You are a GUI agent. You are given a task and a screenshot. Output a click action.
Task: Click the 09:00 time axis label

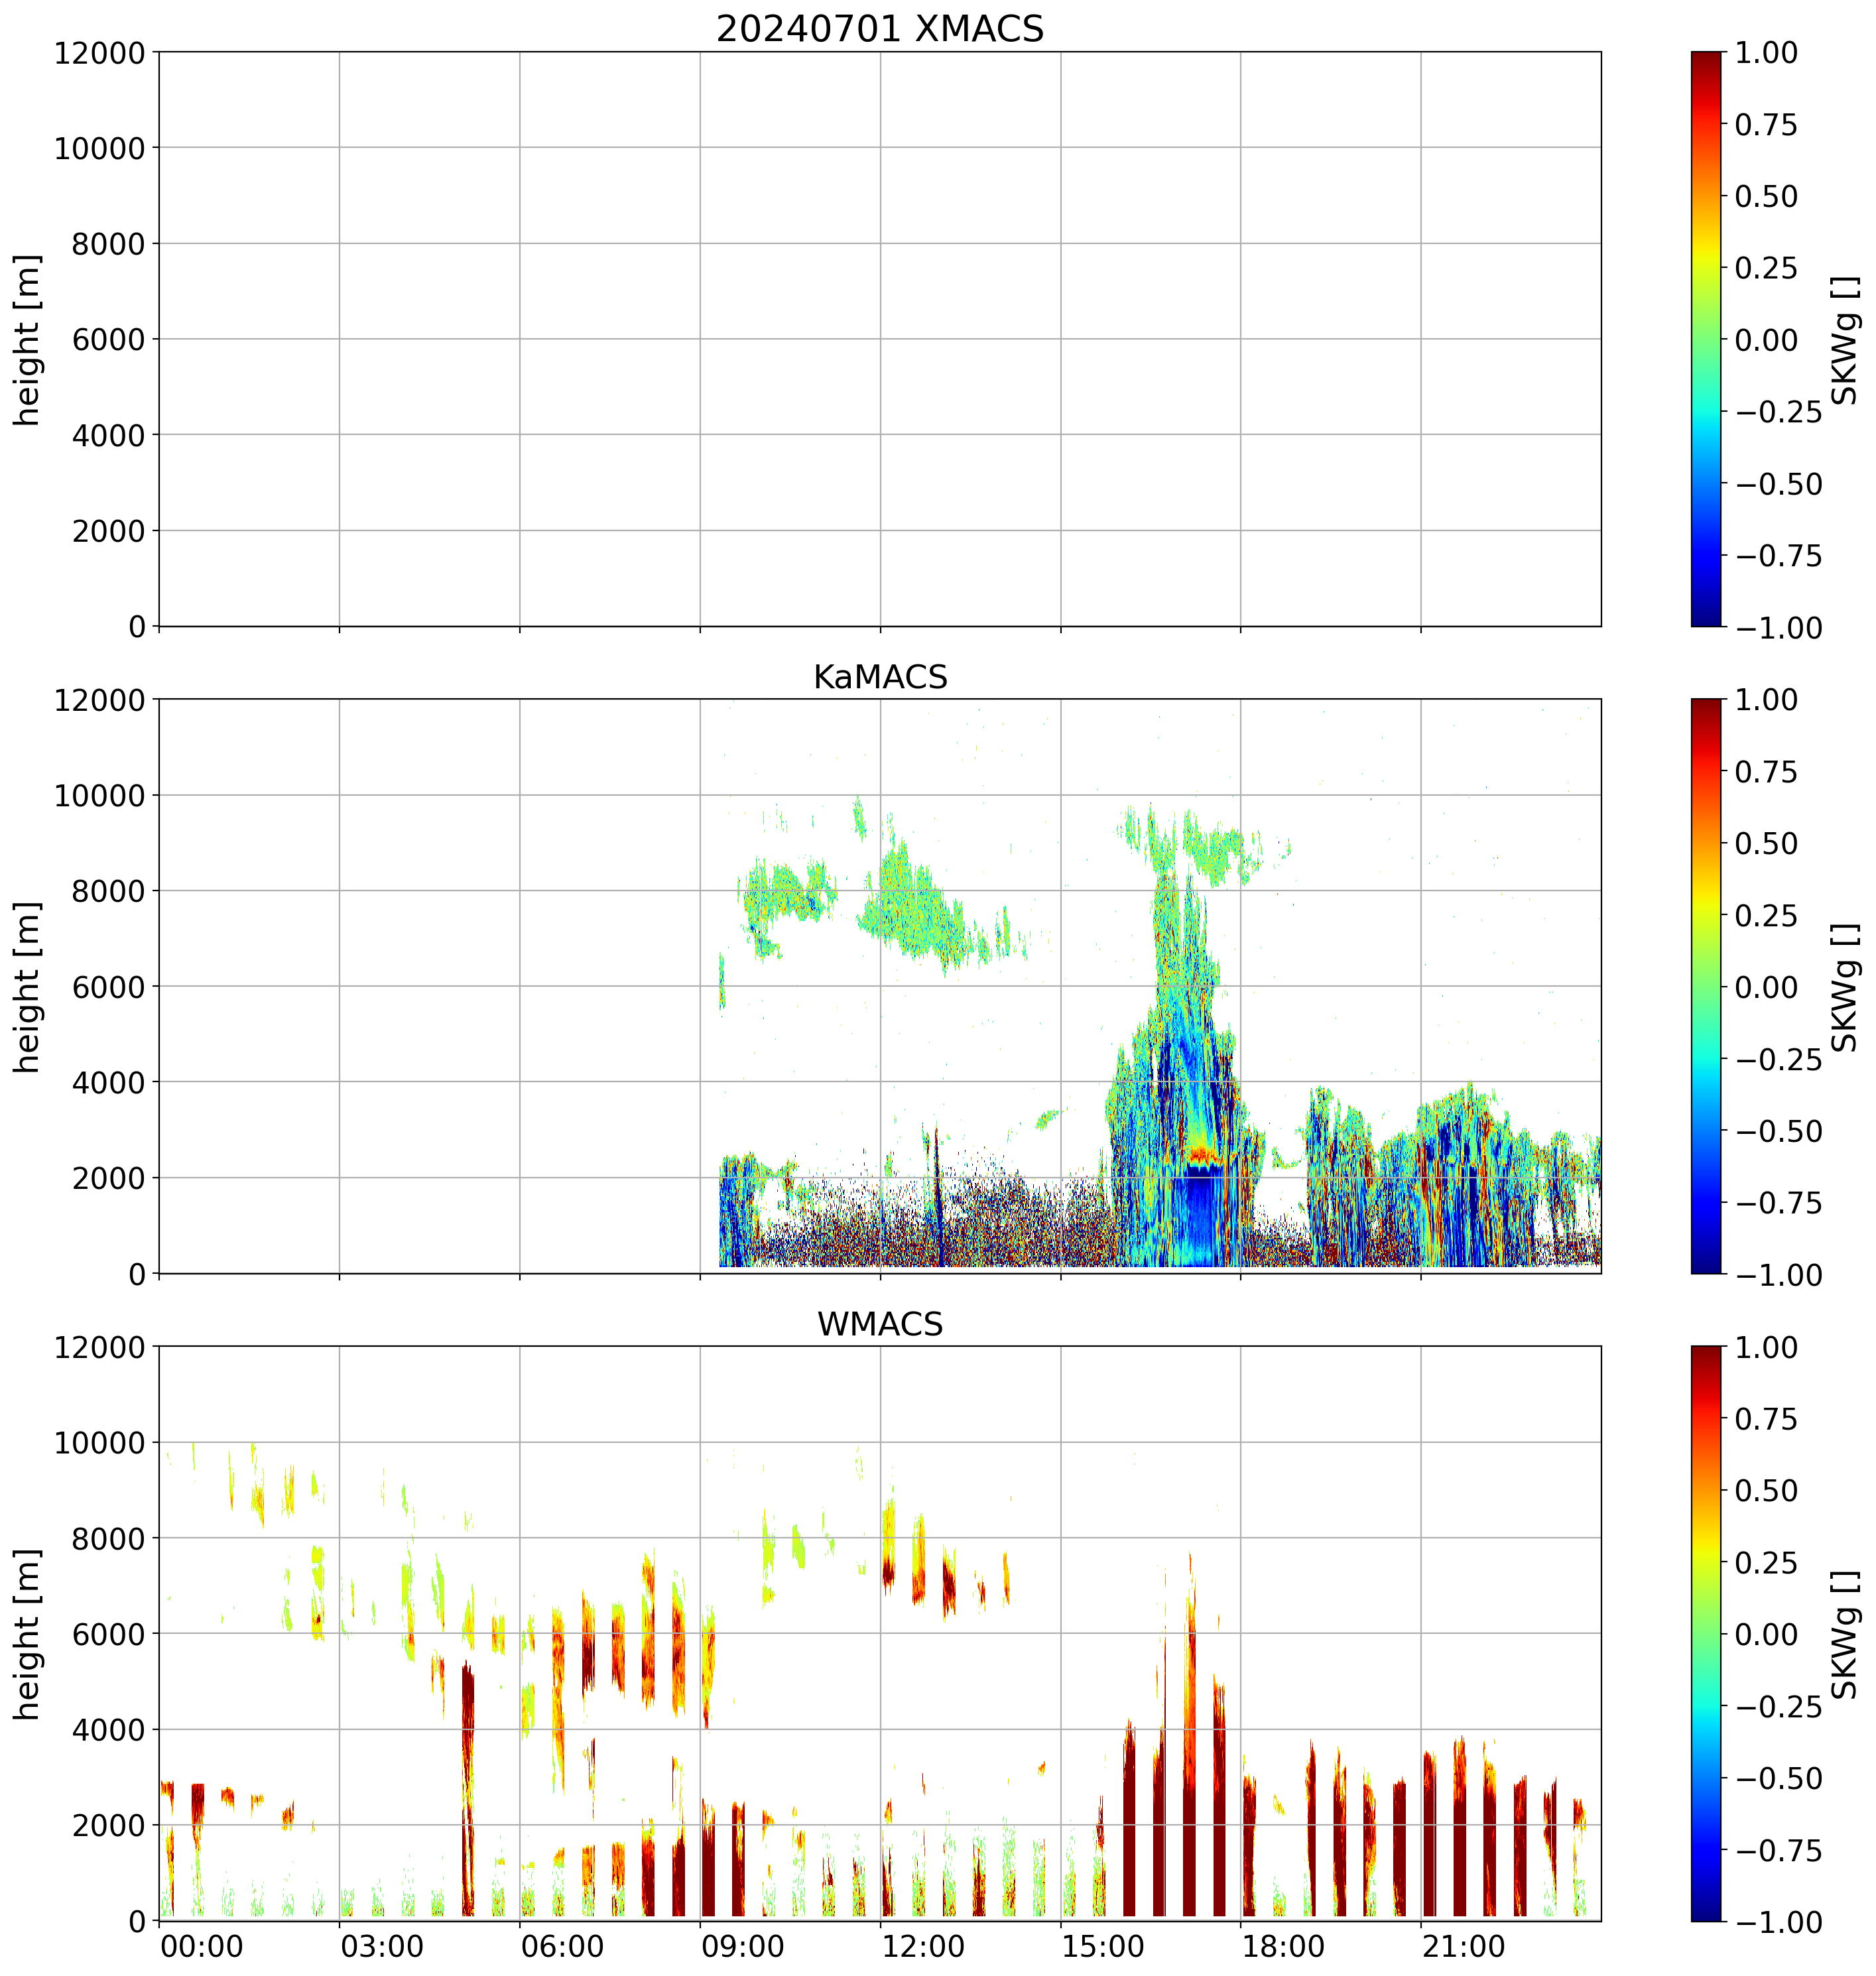[x=743, y=1947]
